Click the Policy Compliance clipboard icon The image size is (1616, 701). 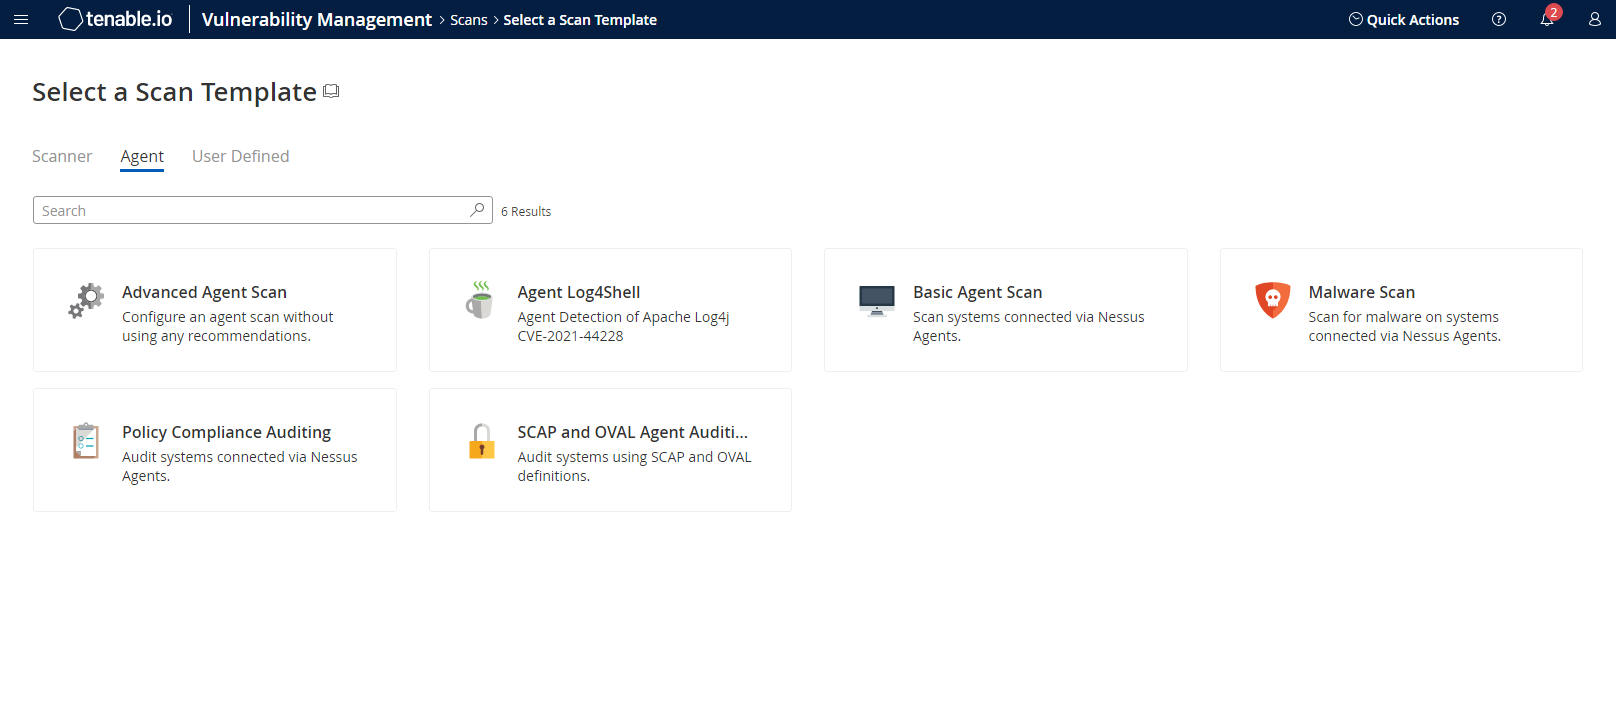click(86, 440)
